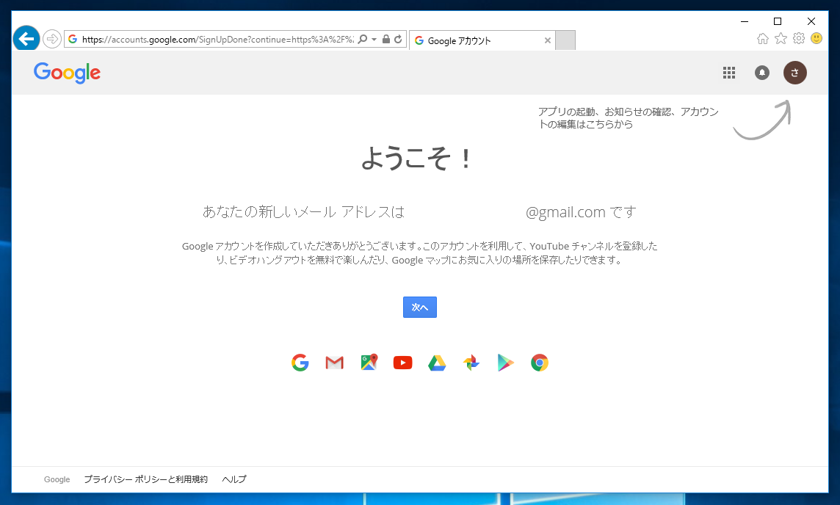
Task: Open the notifications bell icon
Action: (x=762, y=72)
